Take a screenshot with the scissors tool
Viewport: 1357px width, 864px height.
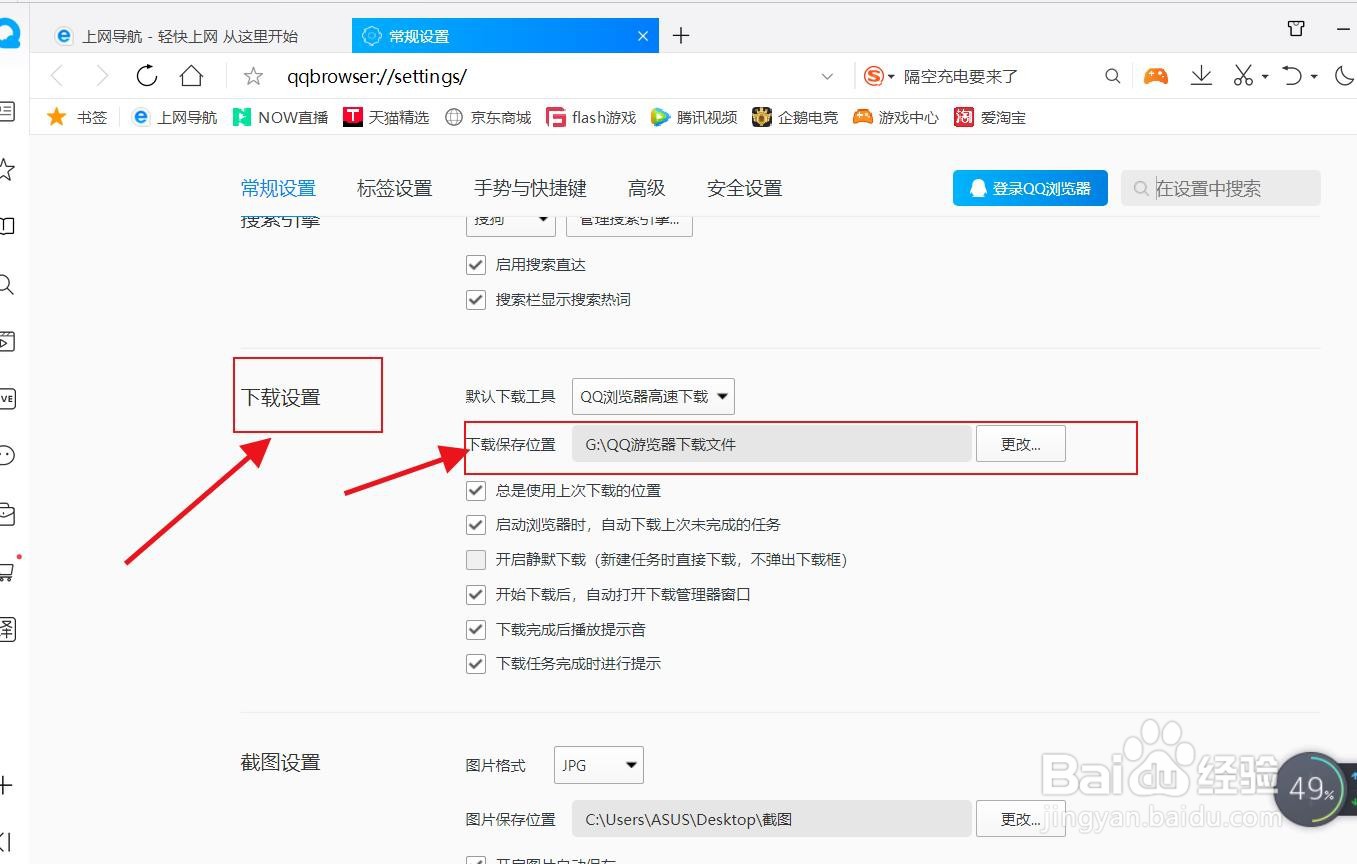[1243, 75]
